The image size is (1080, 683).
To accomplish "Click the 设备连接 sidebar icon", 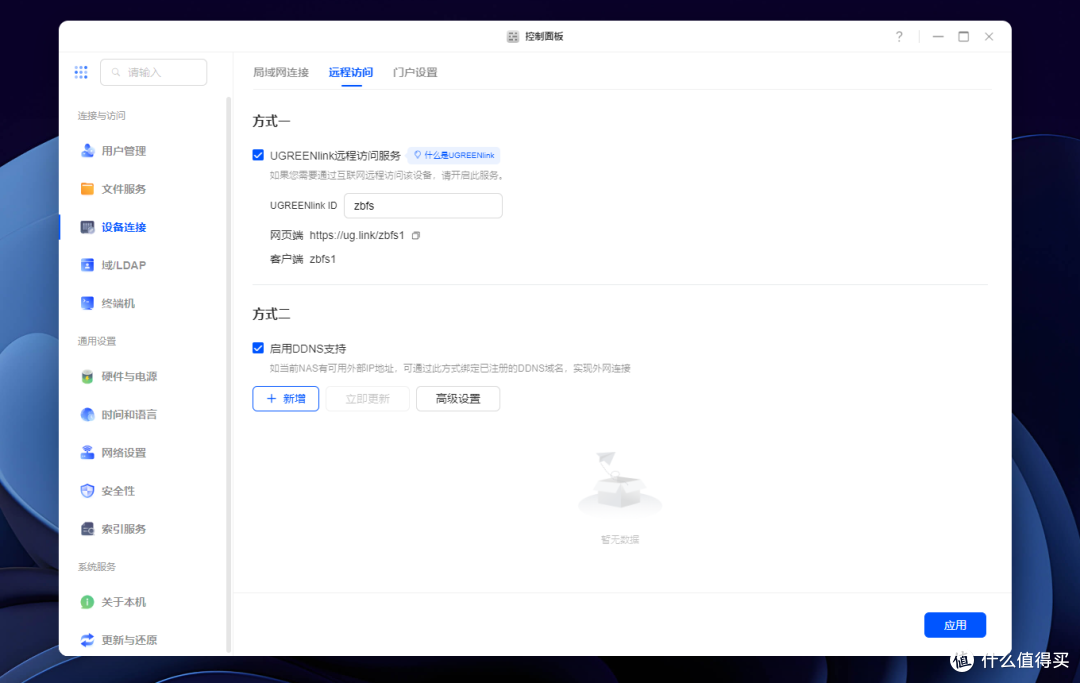I will tap(87, 227).
